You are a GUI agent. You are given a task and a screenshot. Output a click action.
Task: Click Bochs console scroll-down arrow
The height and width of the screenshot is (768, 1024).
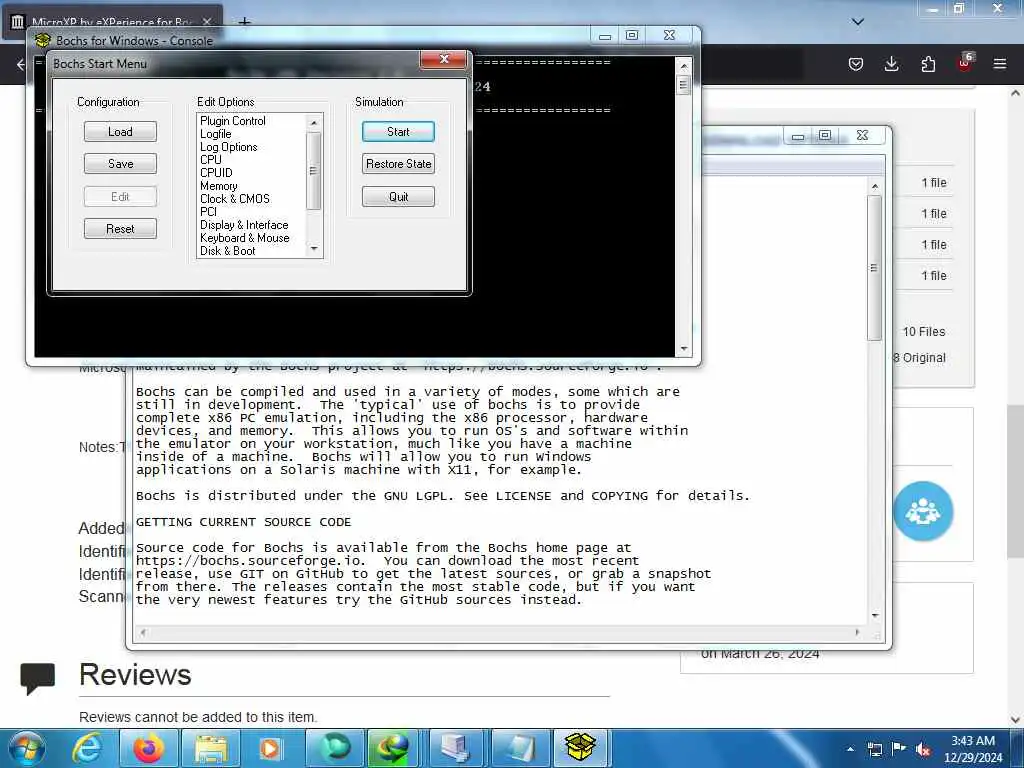pos(684,349)
